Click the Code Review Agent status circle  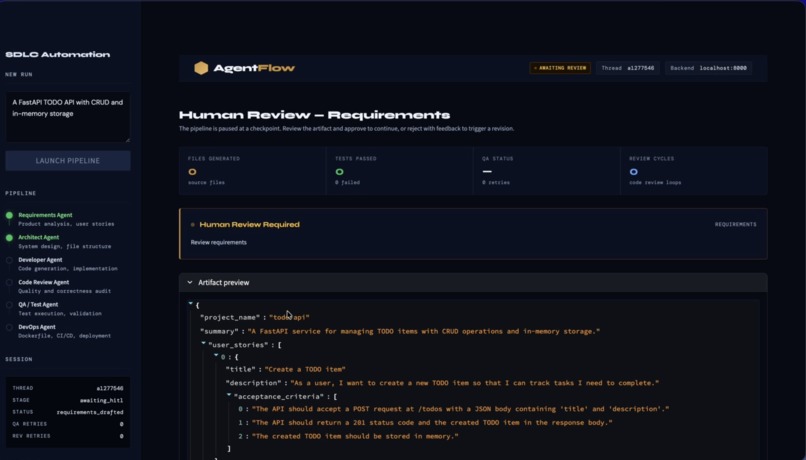tap(9, 283)
